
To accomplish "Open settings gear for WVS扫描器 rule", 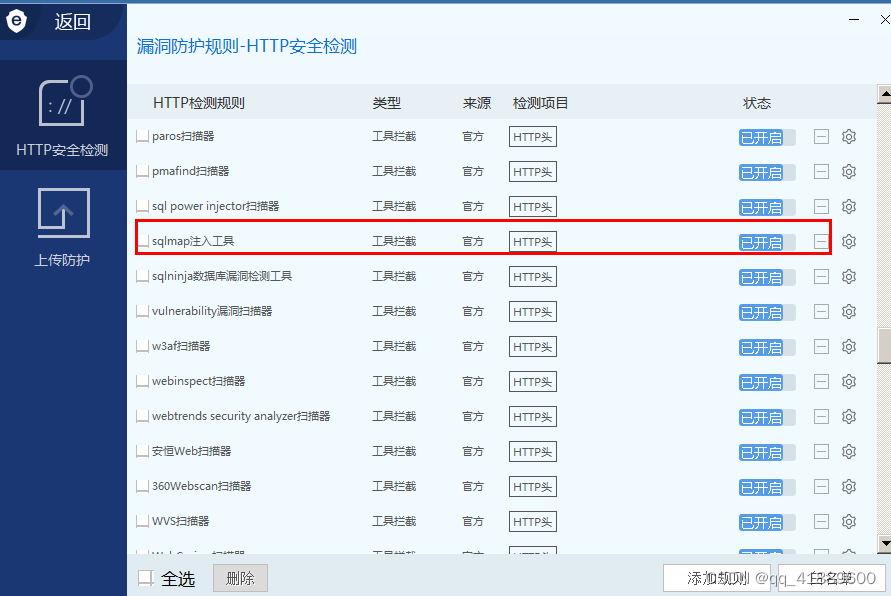I will click(x=848, y=522).
